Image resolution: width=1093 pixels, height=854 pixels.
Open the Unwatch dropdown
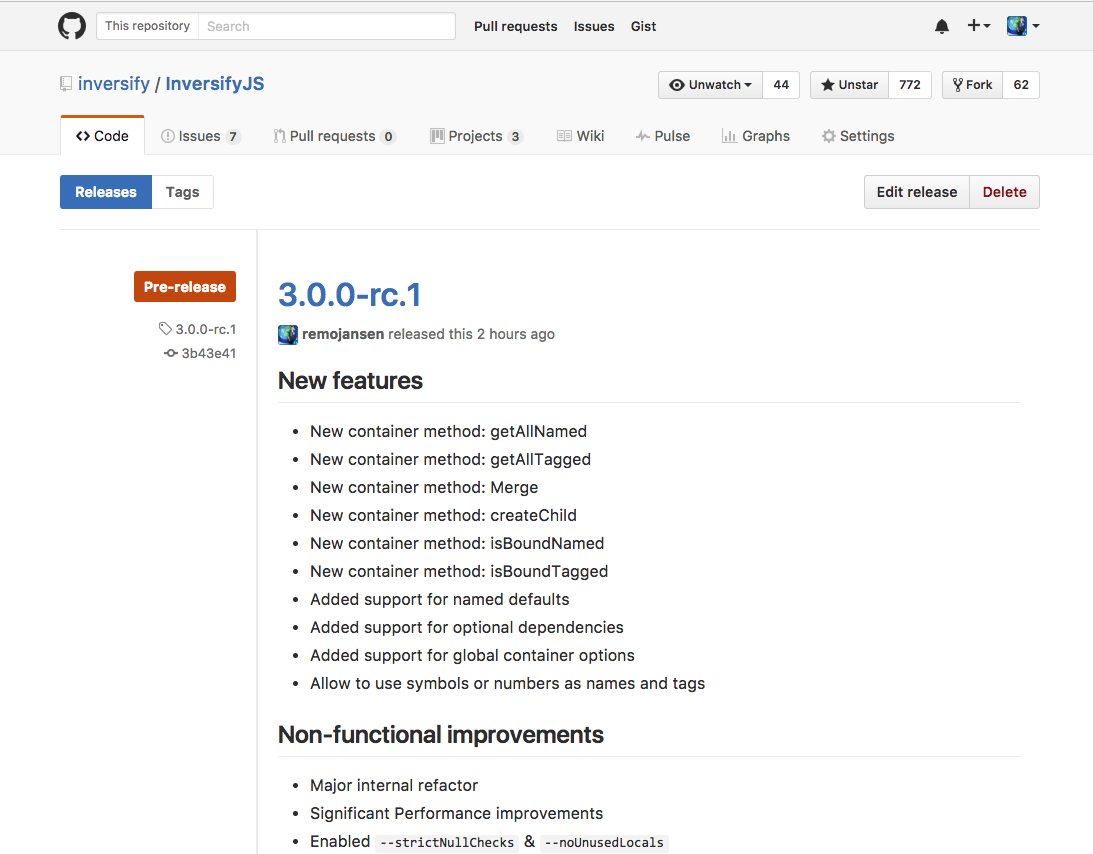click(710, 85)
